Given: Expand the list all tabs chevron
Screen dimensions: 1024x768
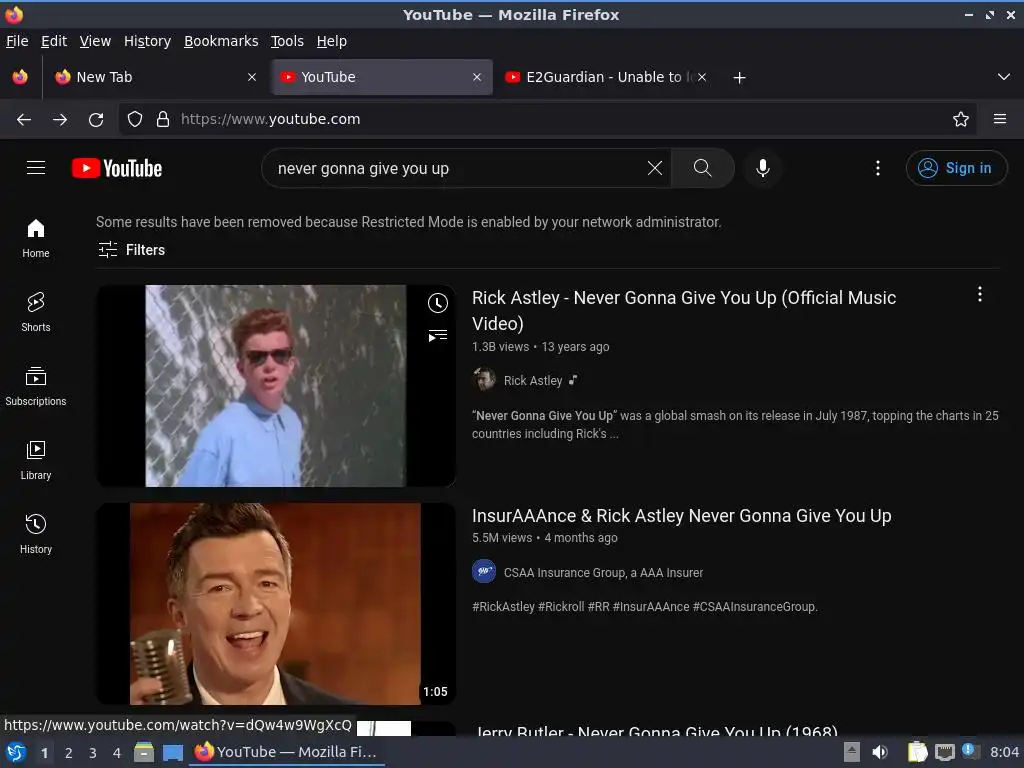Looking at the screenshot, I should (x=1004, y=77).
